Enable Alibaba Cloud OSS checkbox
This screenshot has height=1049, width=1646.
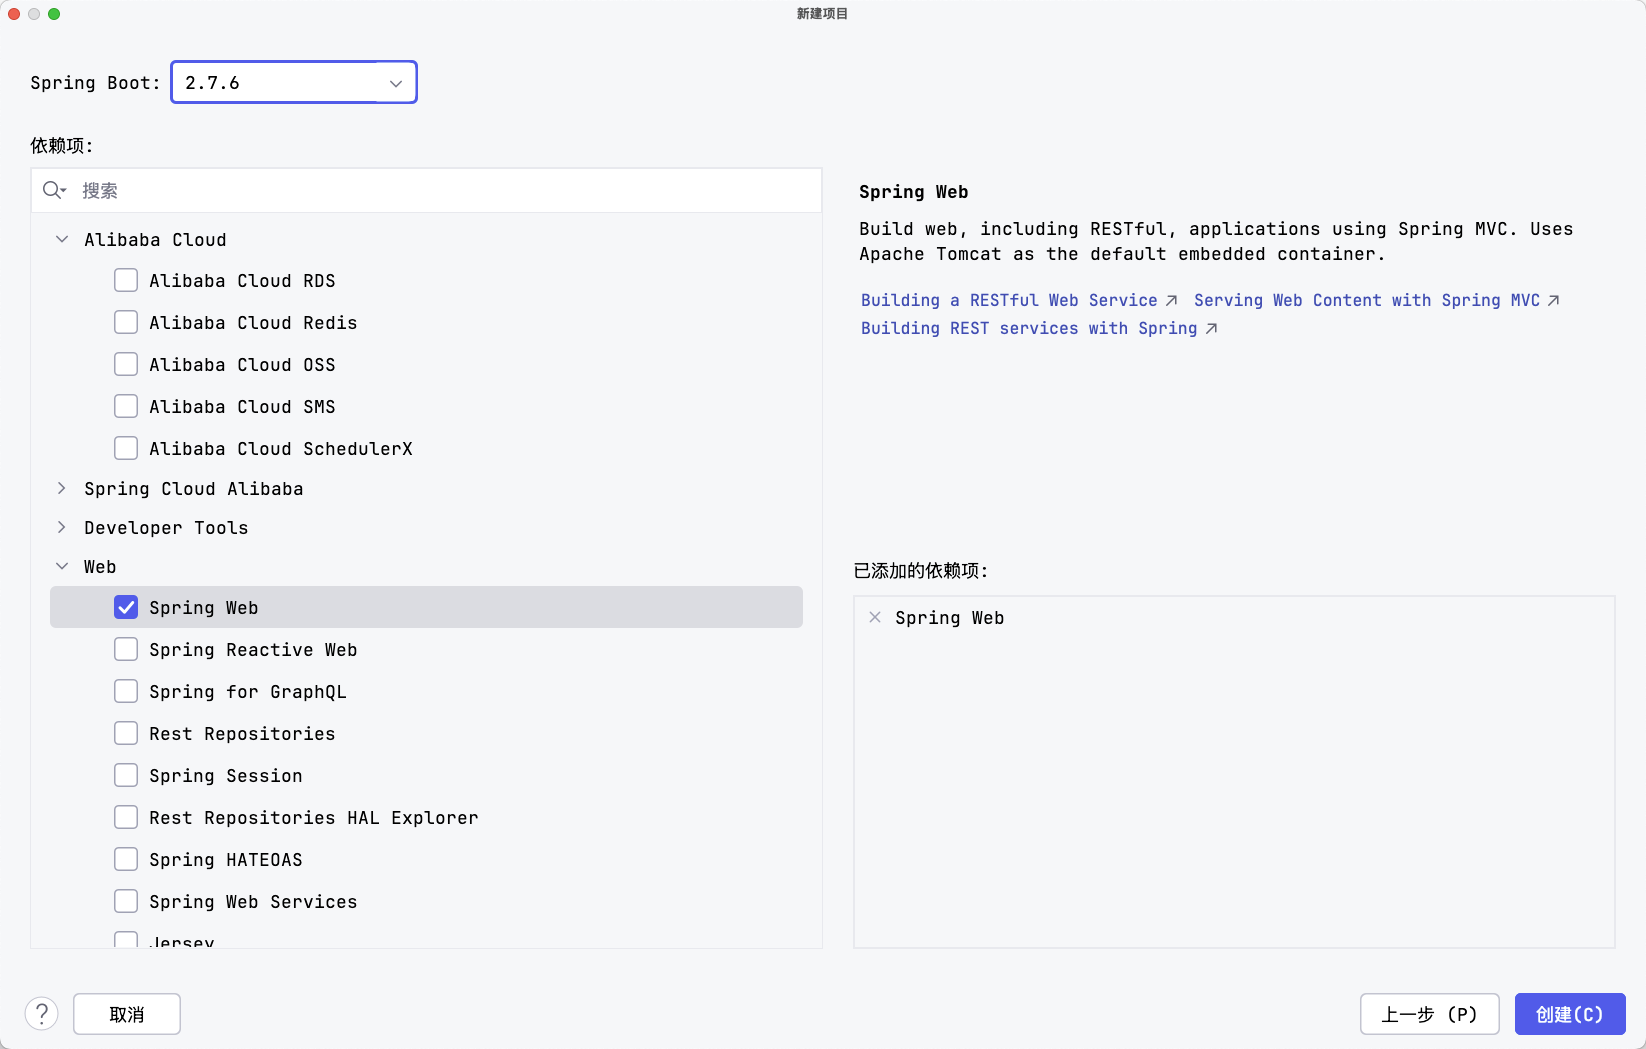click(126, 364)
